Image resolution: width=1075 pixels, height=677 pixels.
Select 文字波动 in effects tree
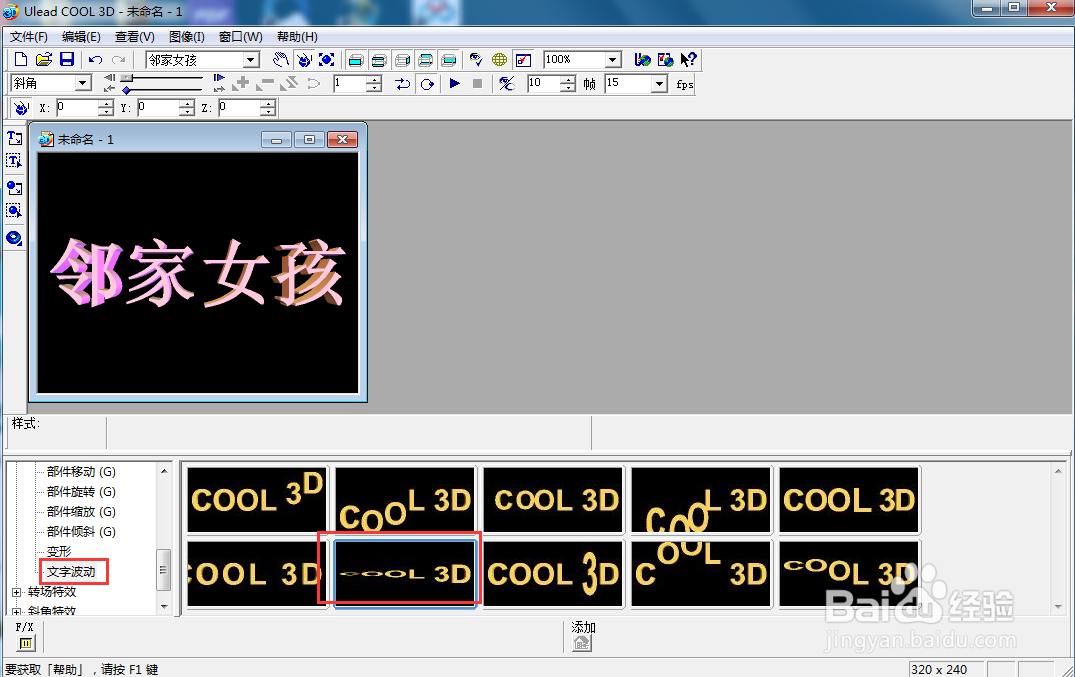(71, 571)
